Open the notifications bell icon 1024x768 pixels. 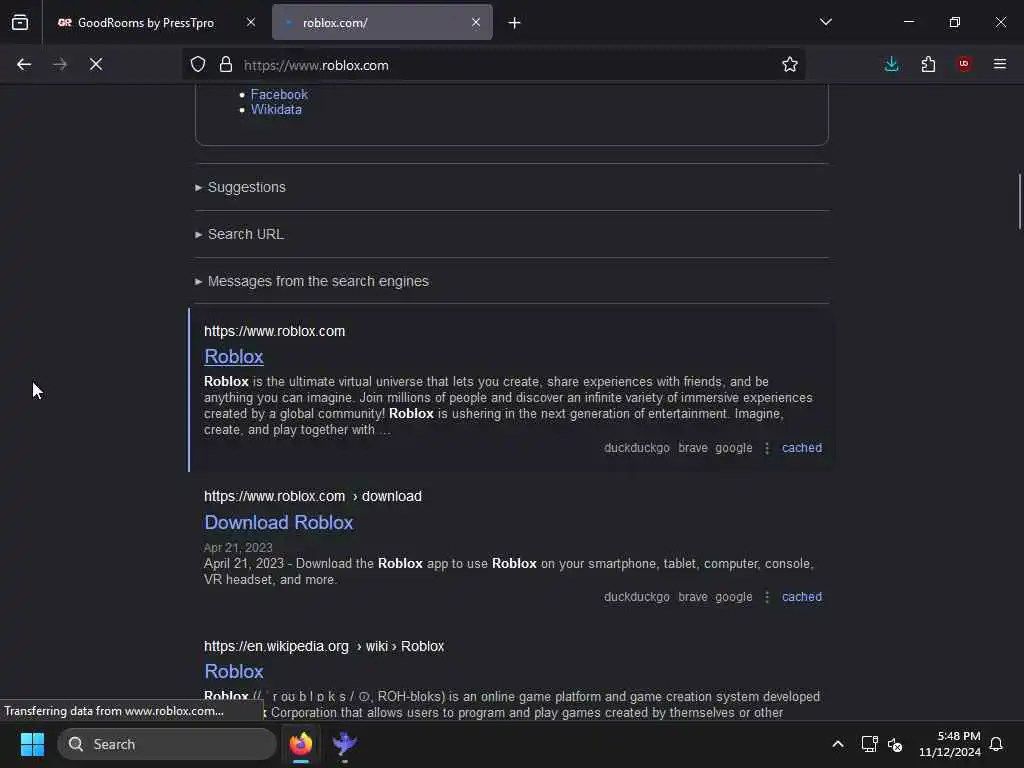point(996,744)
